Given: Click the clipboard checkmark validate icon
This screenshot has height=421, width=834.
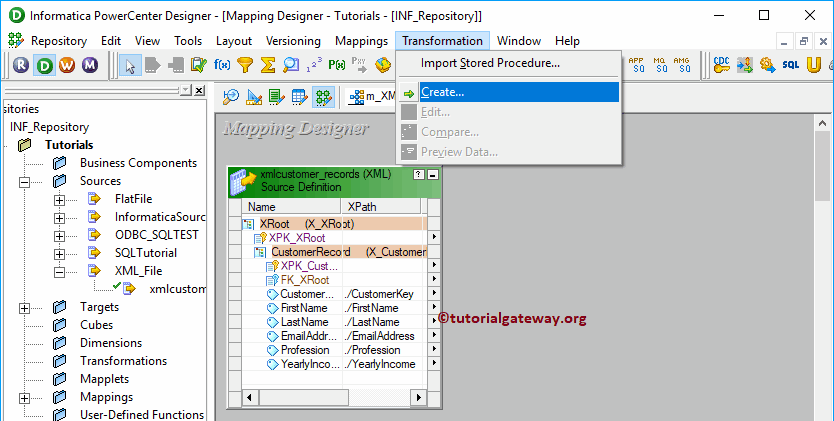Looking at the screenshot, I should point(199,65).
